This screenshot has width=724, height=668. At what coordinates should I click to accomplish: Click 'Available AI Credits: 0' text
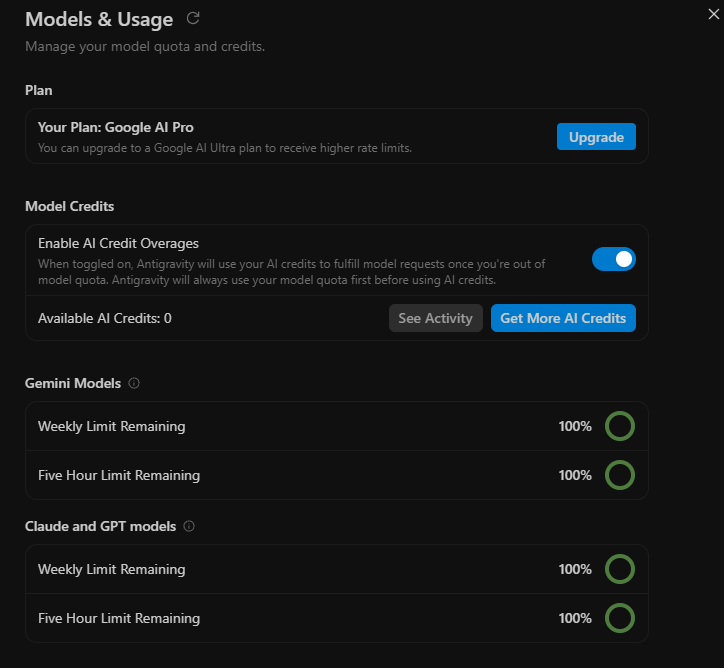[105, 319]
